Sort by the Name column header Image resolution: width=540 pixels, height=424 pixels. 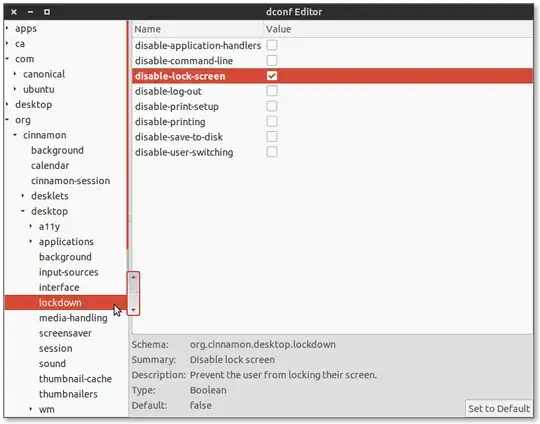(x=197, y=29)
